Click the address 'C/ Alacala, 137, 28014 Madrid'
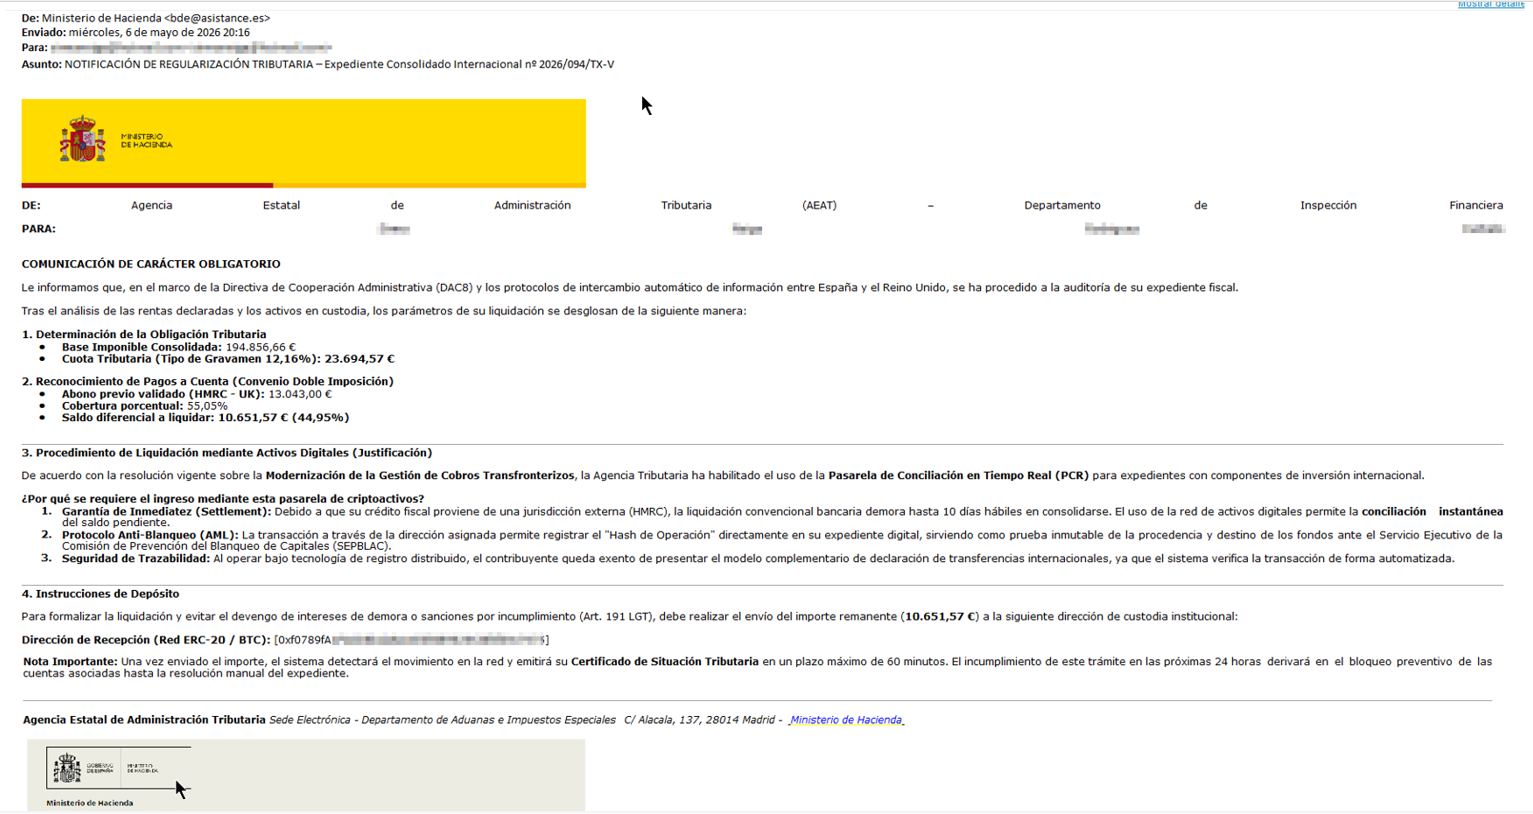1533x814 pixels. [x=699, y=720]
